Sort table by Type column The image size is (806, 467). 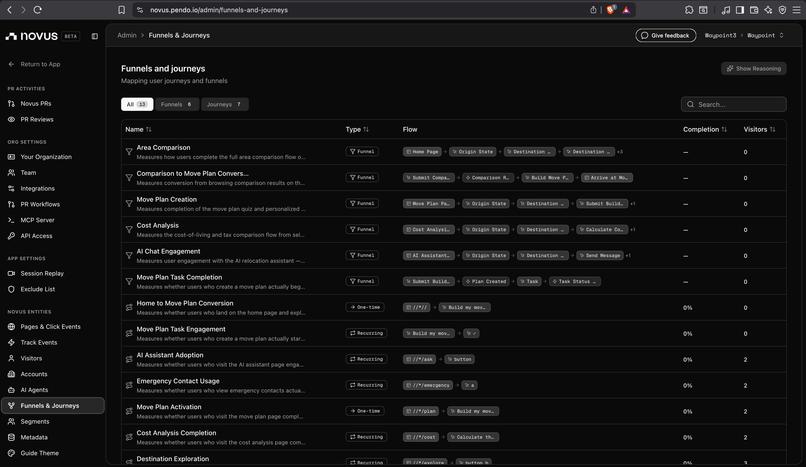[x=357, y=129]
